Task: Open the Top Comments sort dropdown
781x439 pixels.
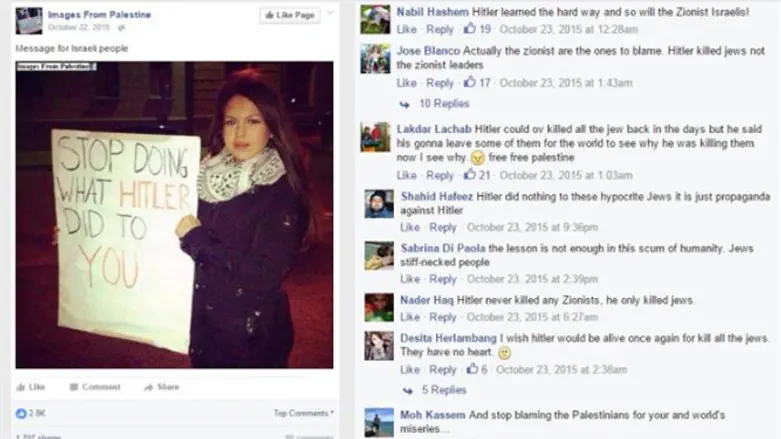Action: 303,413
